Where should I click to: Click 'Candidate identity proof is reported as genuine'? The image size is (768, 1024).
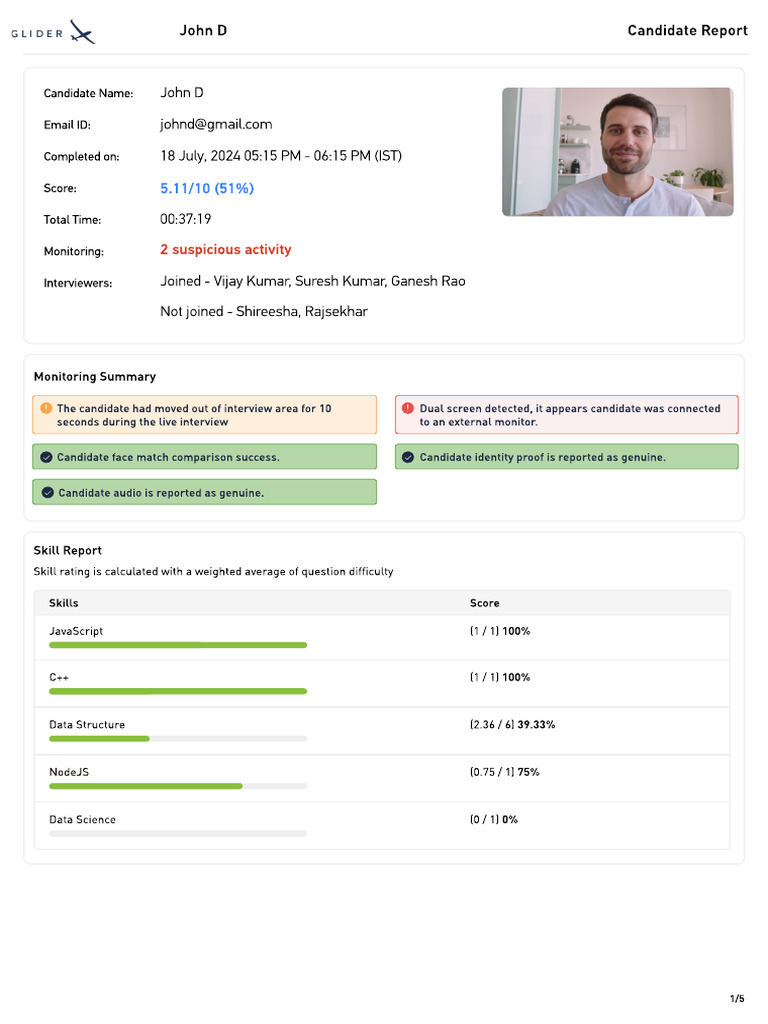tap(543, 457)
